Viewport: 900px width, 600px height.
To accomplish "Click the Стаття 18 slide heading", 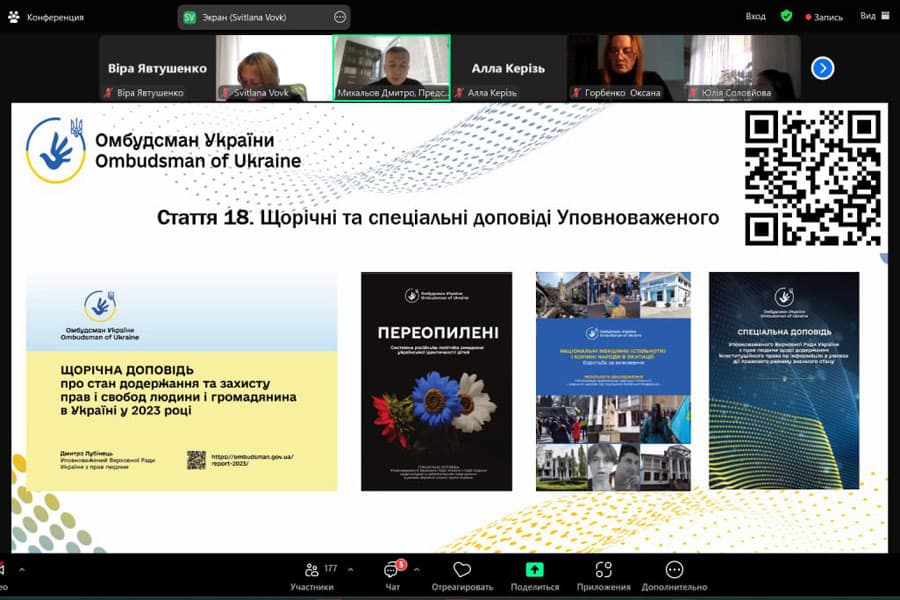I will point(437,218).
